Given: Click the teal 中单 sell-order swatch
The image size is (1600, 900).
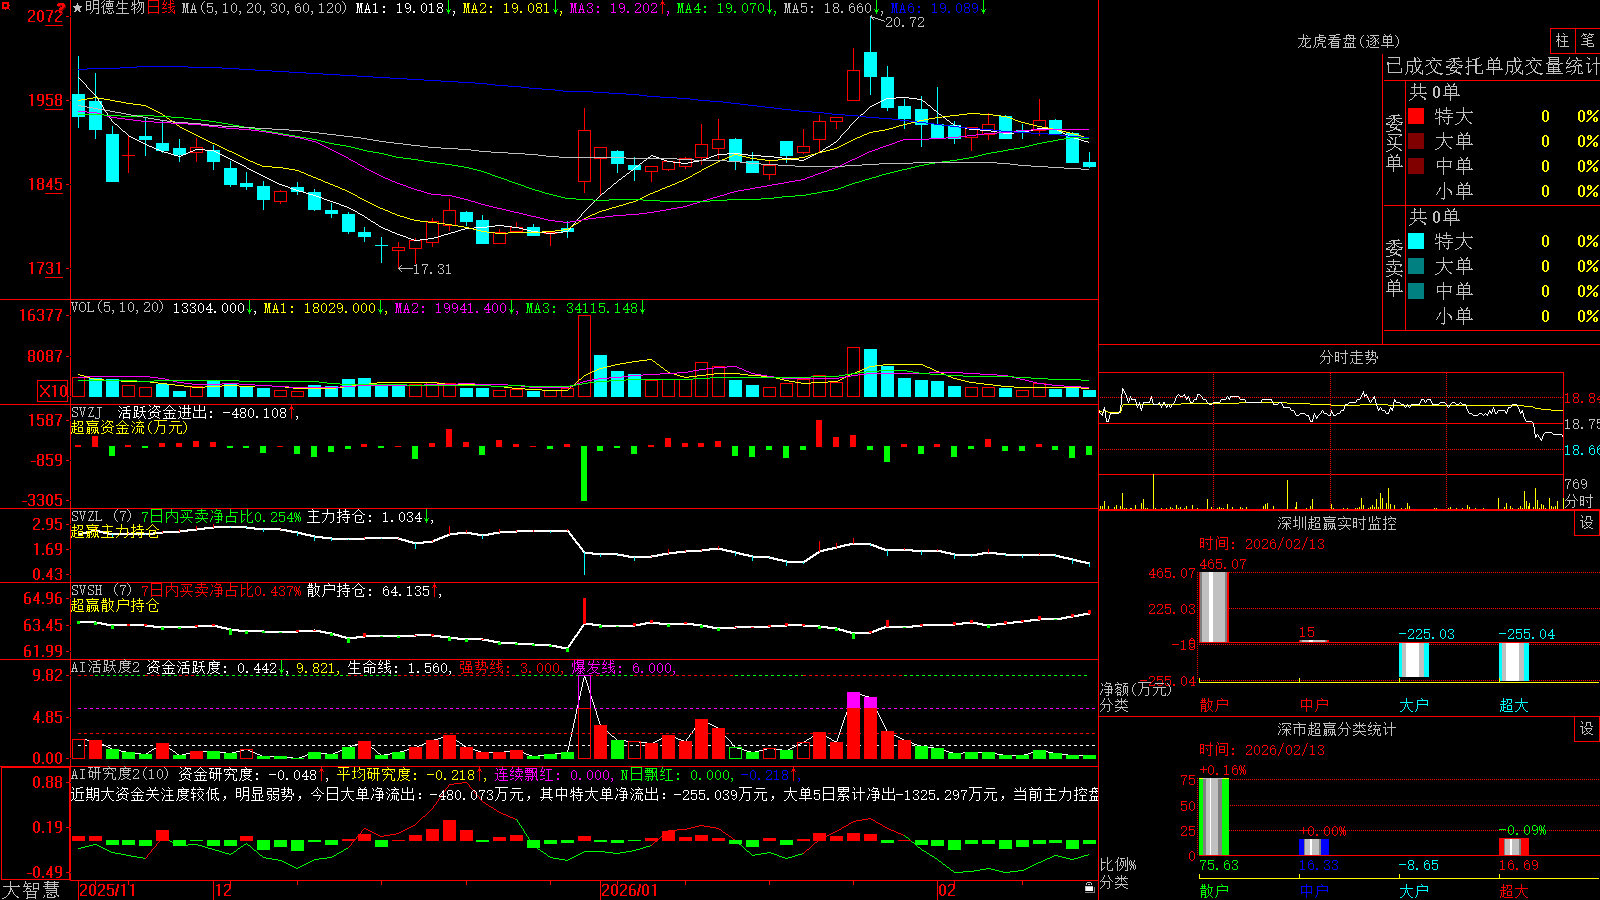Looking at the screenshot, I should tap(1416, 291).
